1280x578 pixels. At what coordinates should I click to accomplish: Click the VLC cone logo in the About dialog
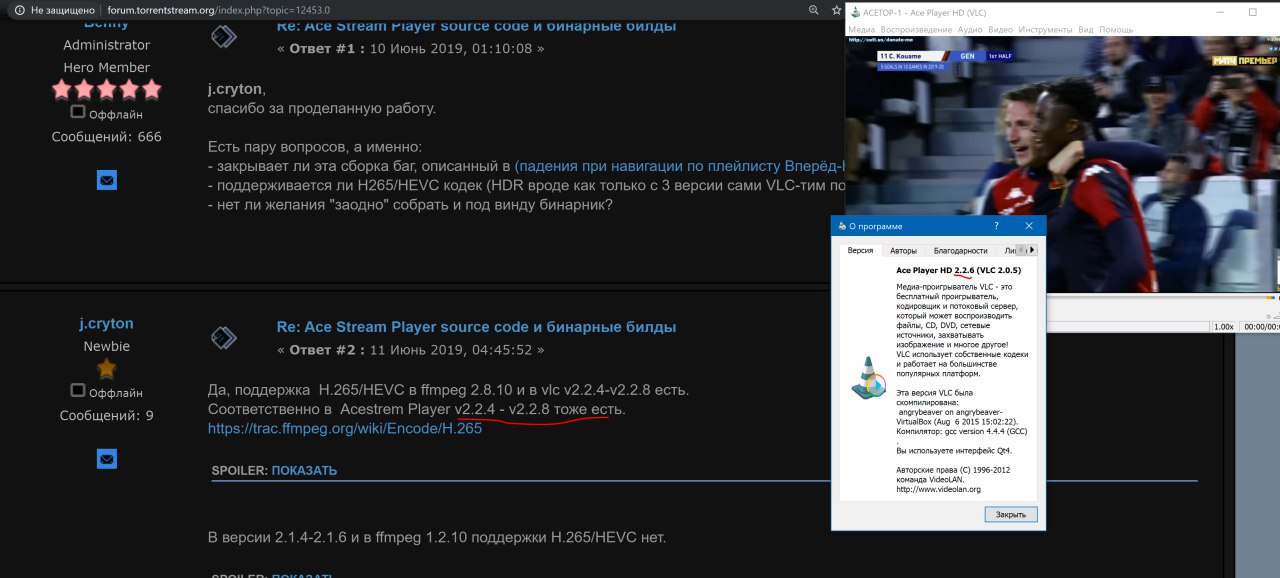[868, 378]
